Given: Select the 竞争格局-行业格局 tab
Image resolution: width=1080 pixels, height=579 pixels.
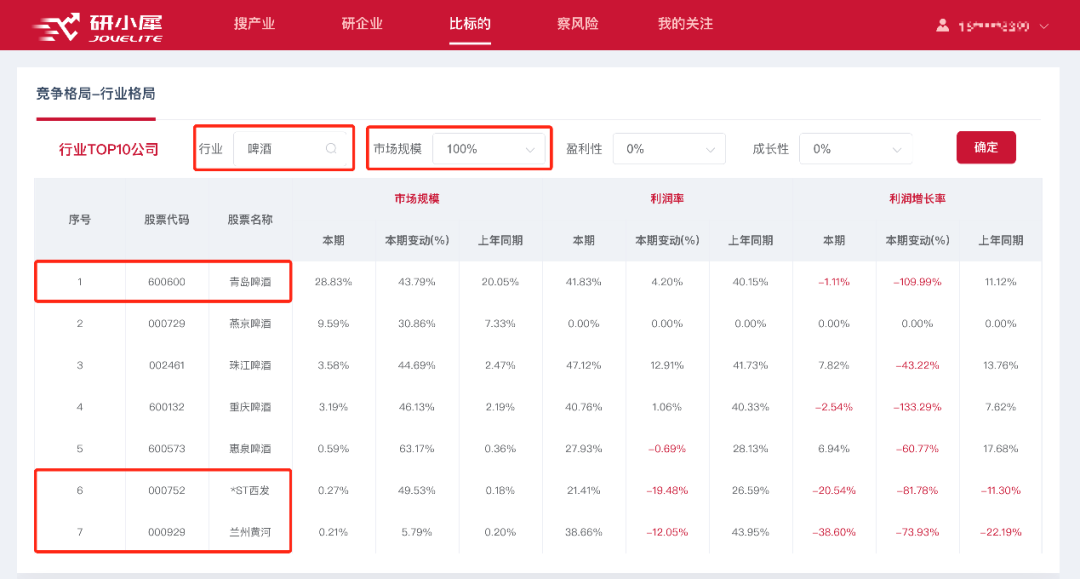Looking at the screenshot, I should coord(96,94).
